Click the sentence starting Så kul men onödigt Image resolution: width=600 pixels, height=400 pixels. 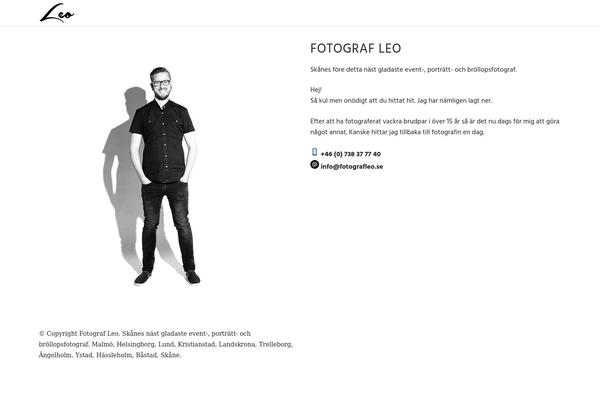click(x=401, y=101)
